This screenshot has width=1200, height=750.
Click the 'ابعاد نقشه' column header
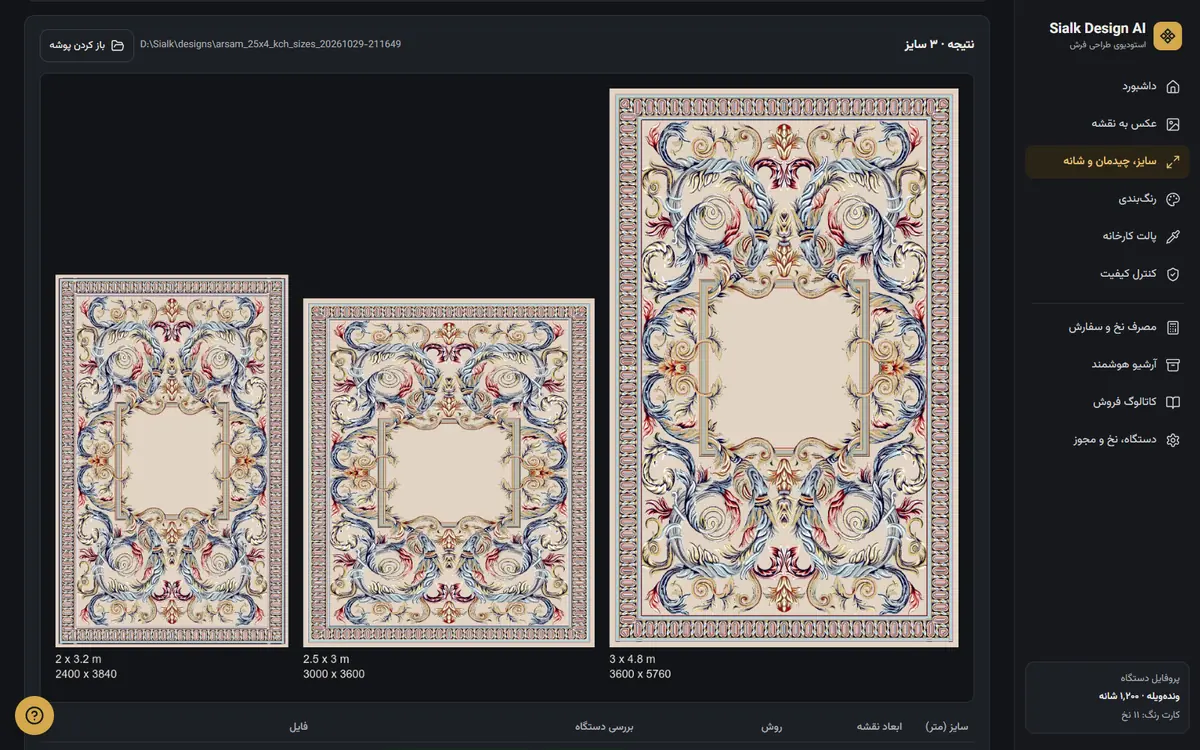pos(879,727)
